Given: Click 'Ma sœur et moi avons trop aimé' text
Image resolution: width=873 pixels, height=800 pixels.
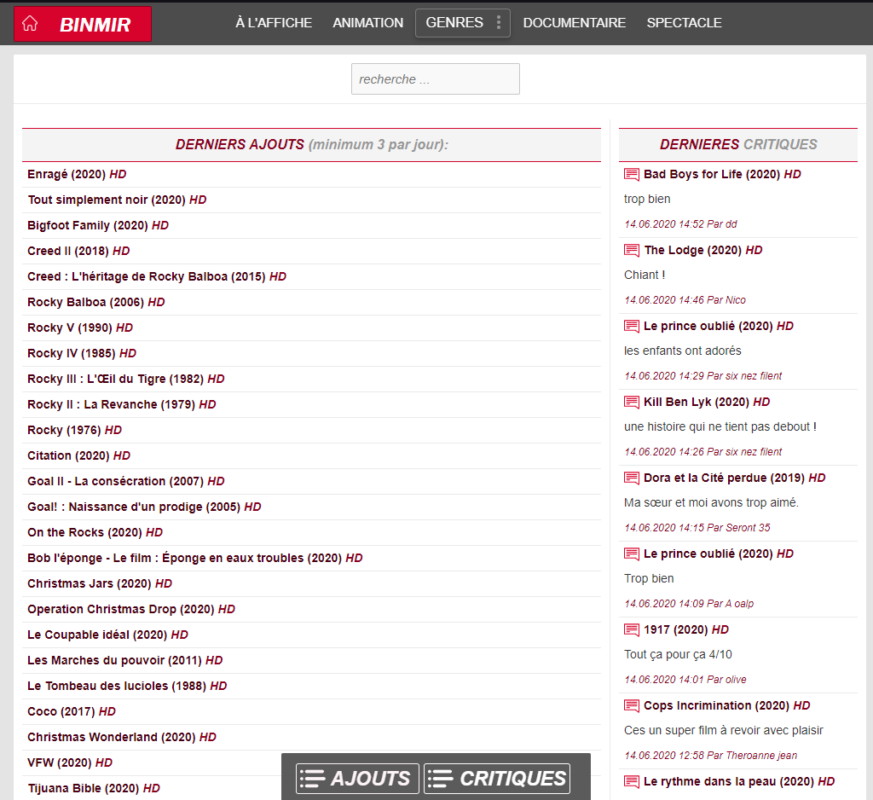Looking at the screenshot, I should pos(711,503).
